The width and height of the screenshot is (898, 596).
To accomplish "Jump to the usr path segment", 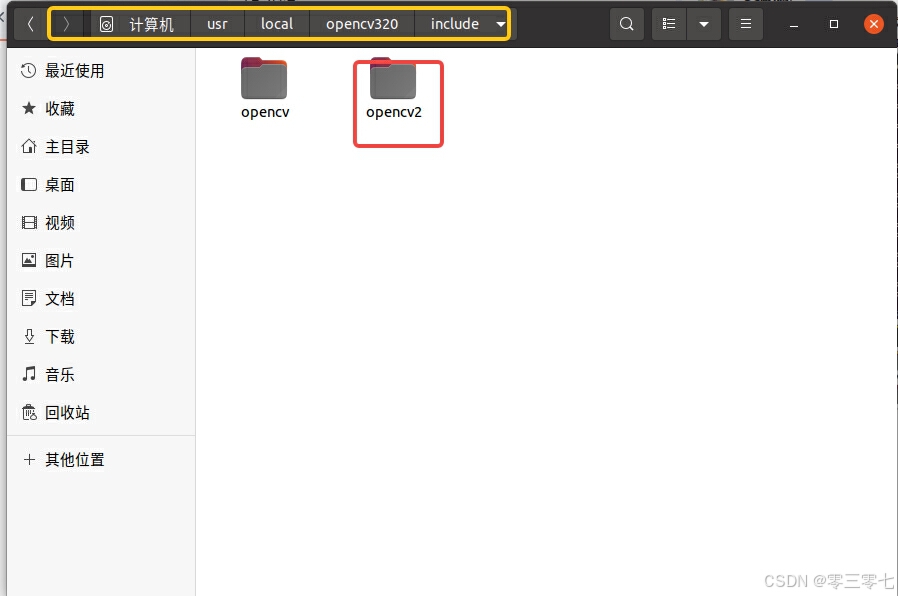I will [218, 24].
